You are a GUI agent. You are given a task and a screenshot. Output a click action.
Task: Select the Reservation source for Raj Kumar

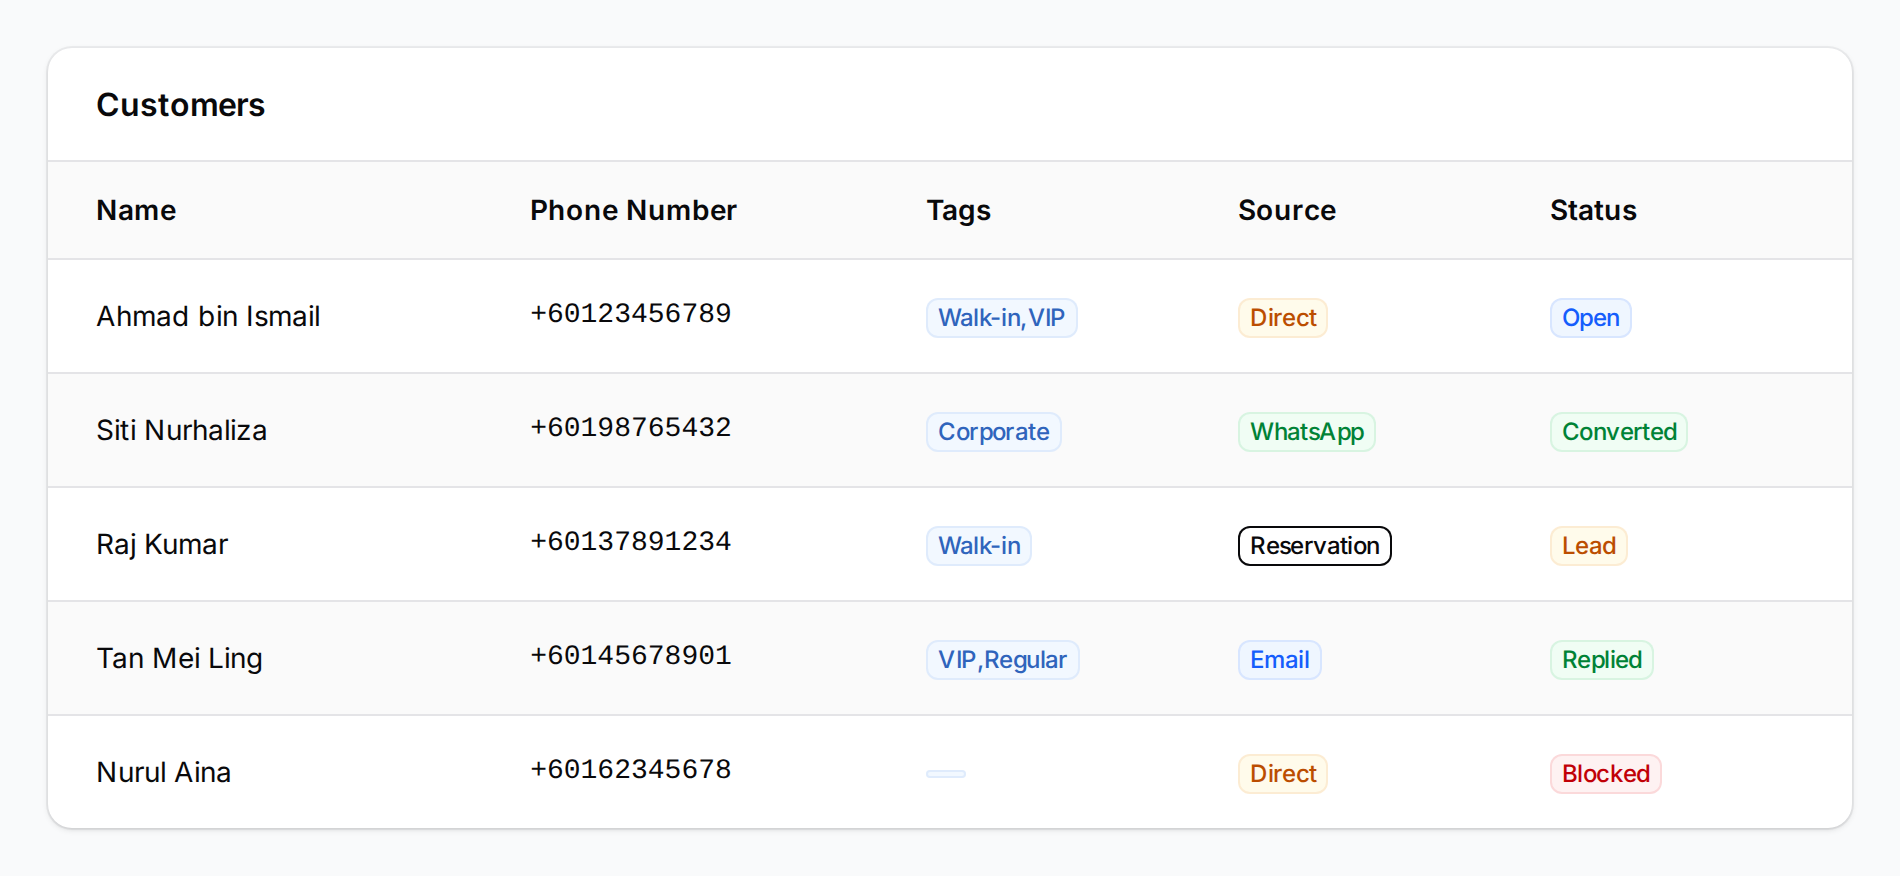pos(1314,545)
